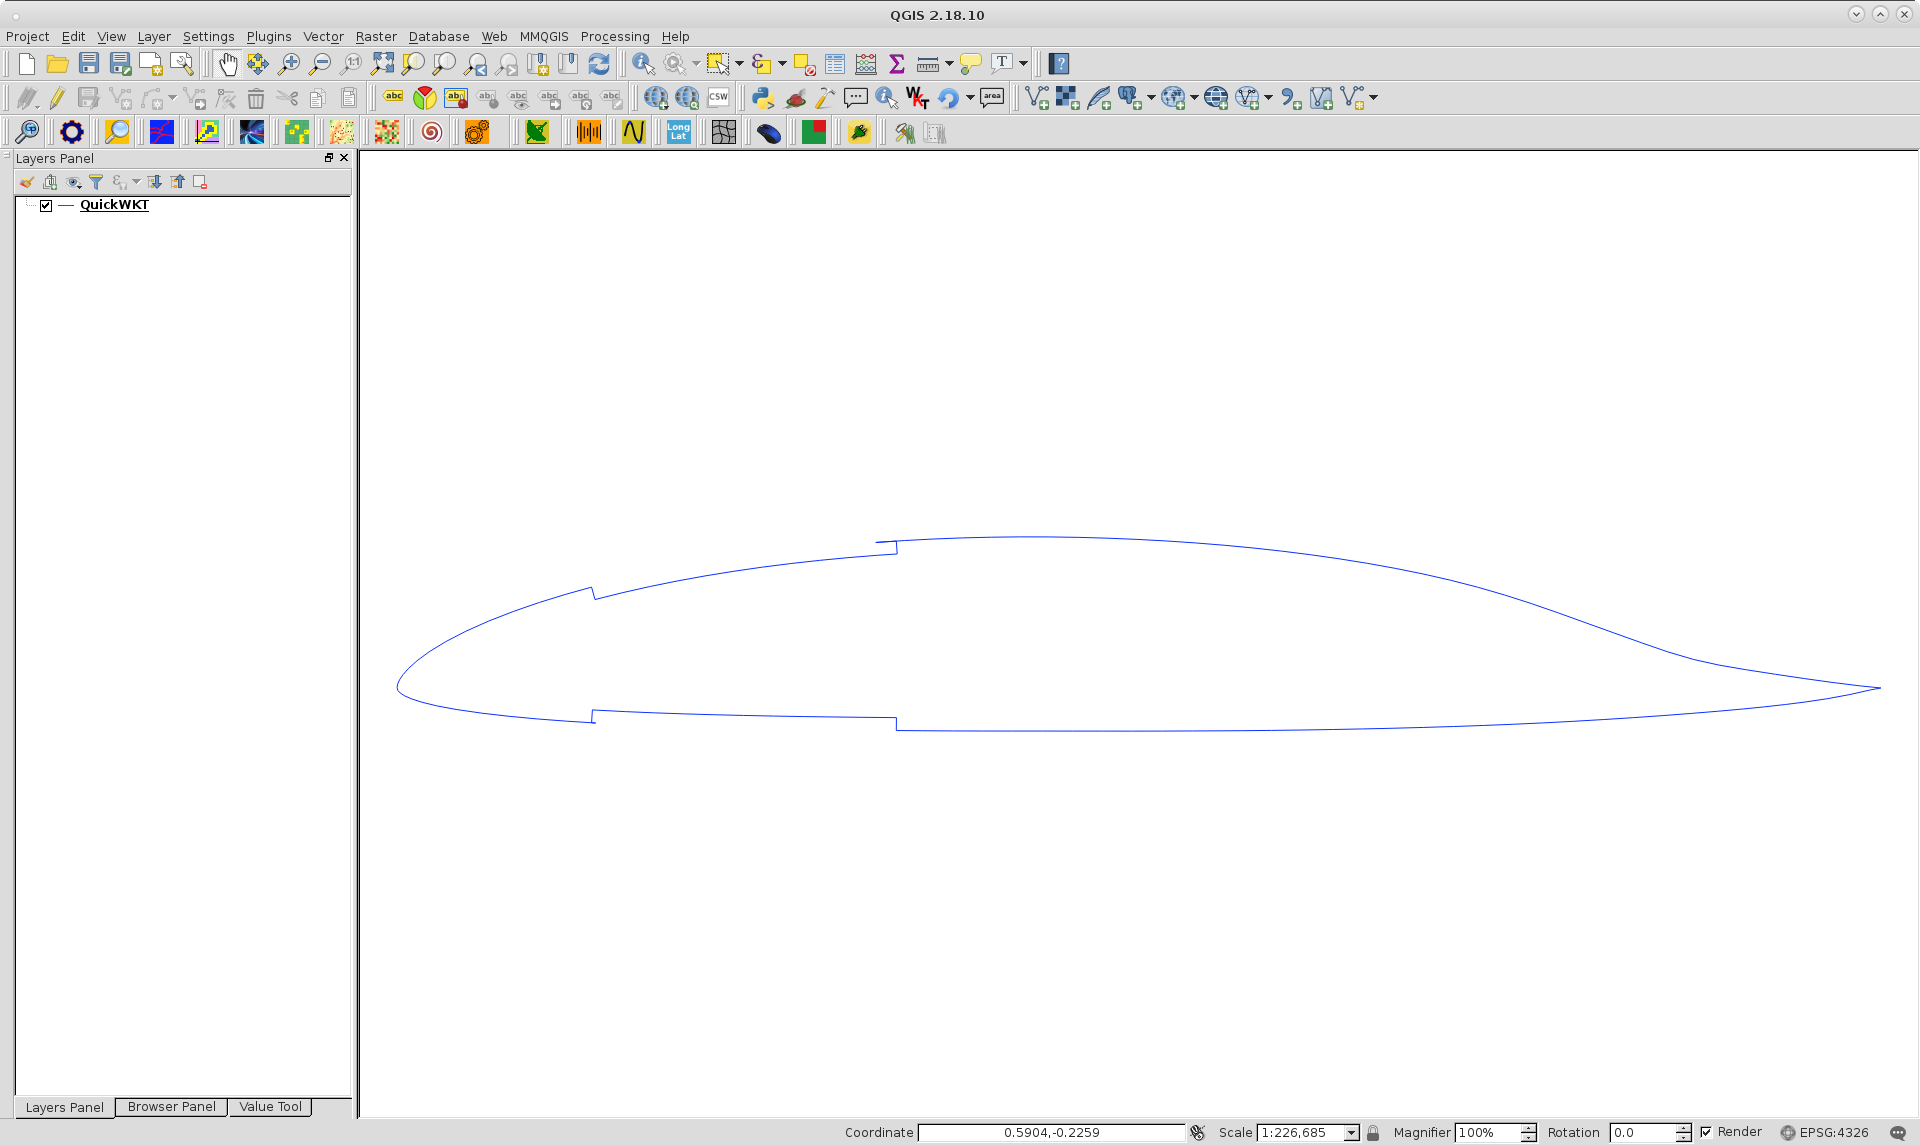Filter legend by map content
Image resolution: width=1920 pixels, height=1146 pixels.
[96, 182]
